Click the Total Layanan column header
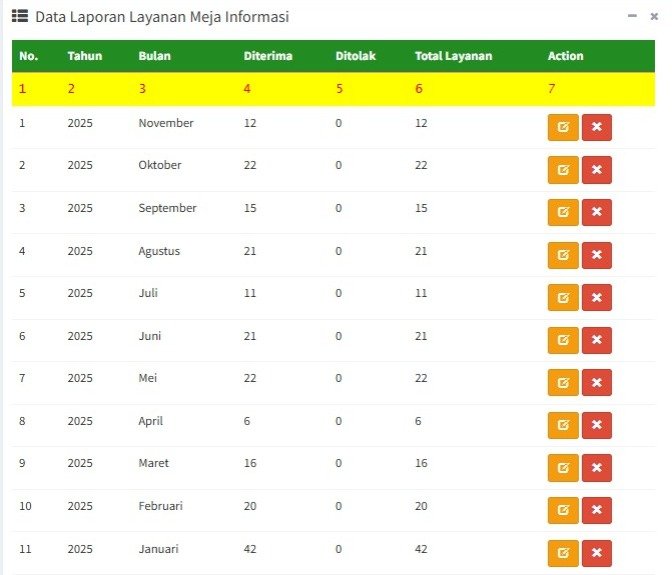 tap(453, 56)
